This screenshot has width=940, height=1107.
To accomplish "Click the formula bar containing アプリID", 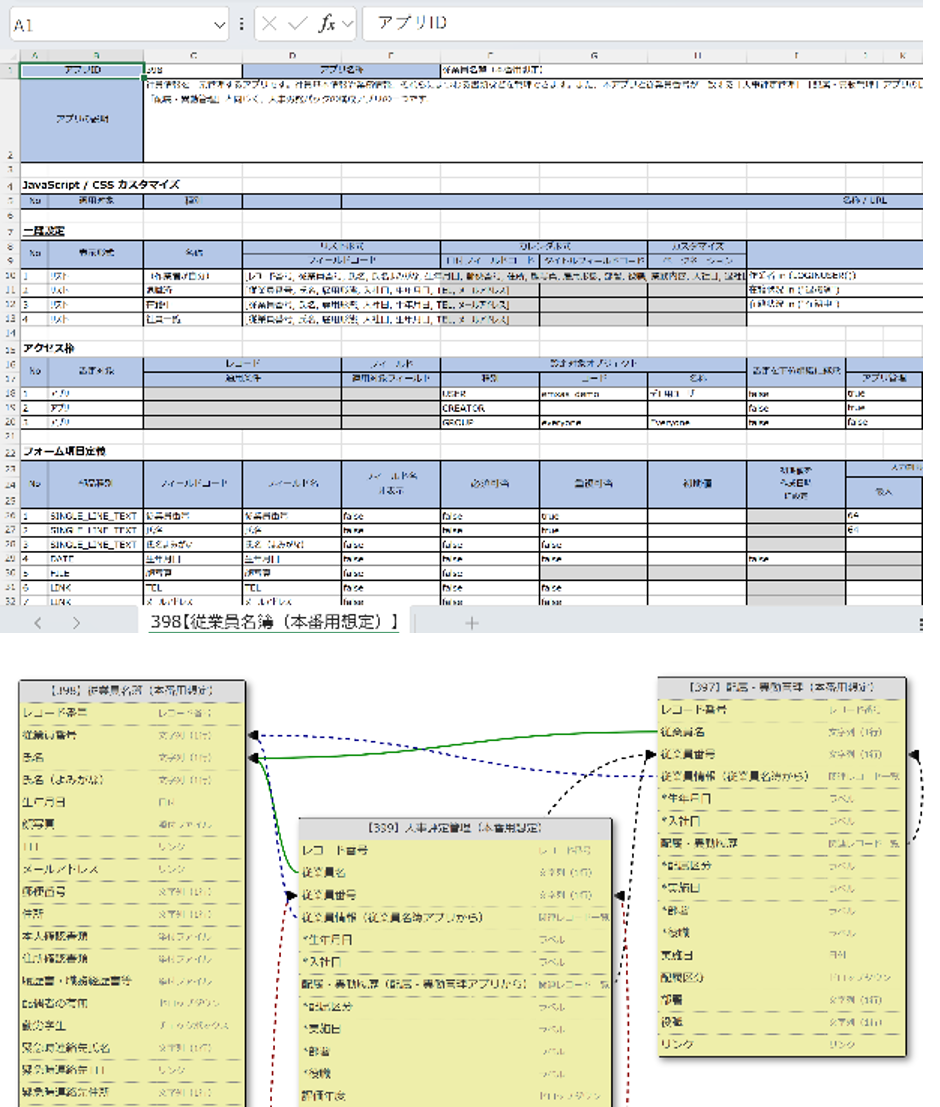I will (x=640, y=25).
